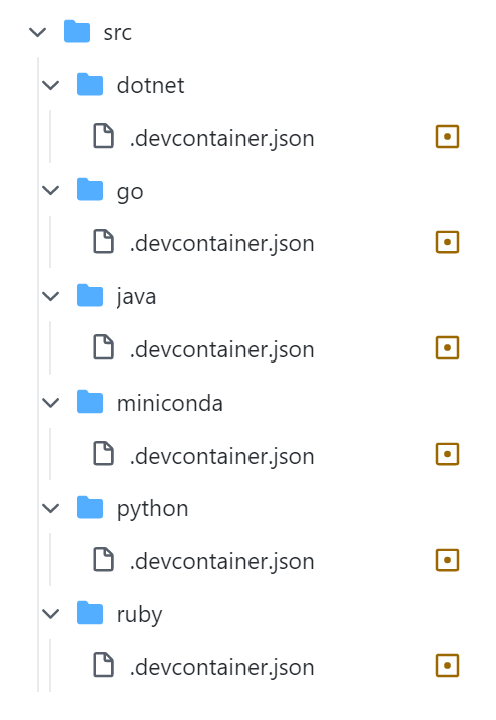This screenshot has width=496, height=720.
Task: Click the modified status icon for go's .devcontainer.json
Action: 447,242
